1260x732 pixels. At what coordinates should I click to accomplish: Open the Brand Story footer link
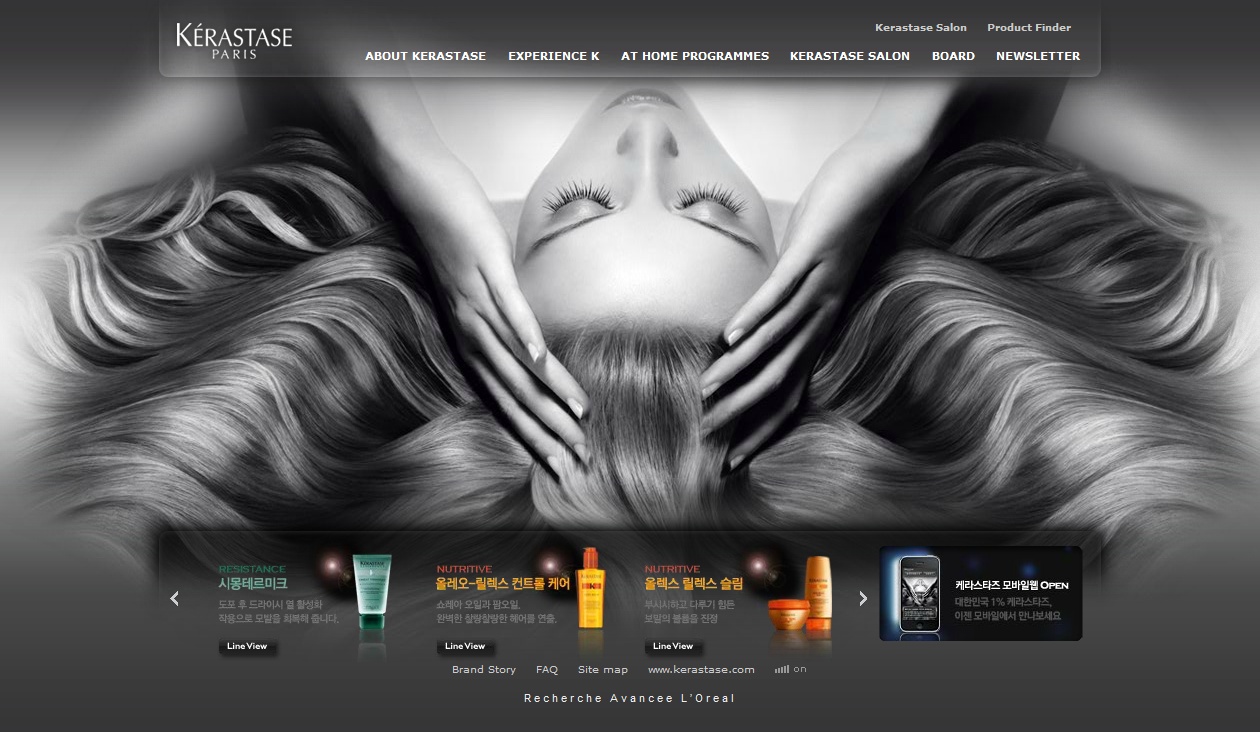coord(484,670)
